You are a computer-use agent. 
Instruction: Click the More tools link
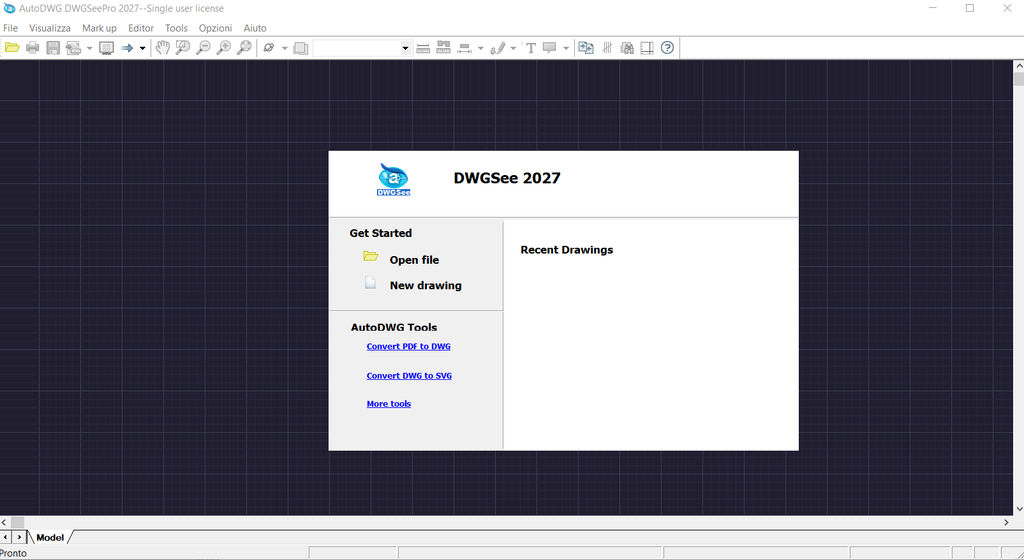coord(389,404)
